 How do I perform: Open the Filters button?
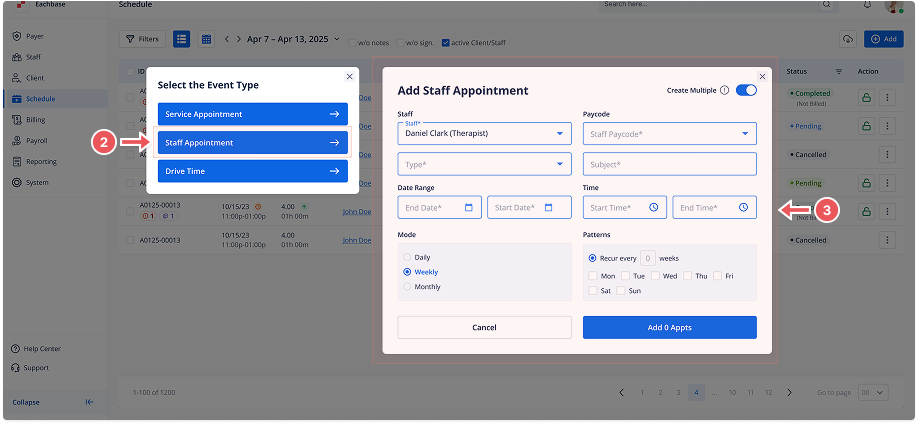pos(142,39)
